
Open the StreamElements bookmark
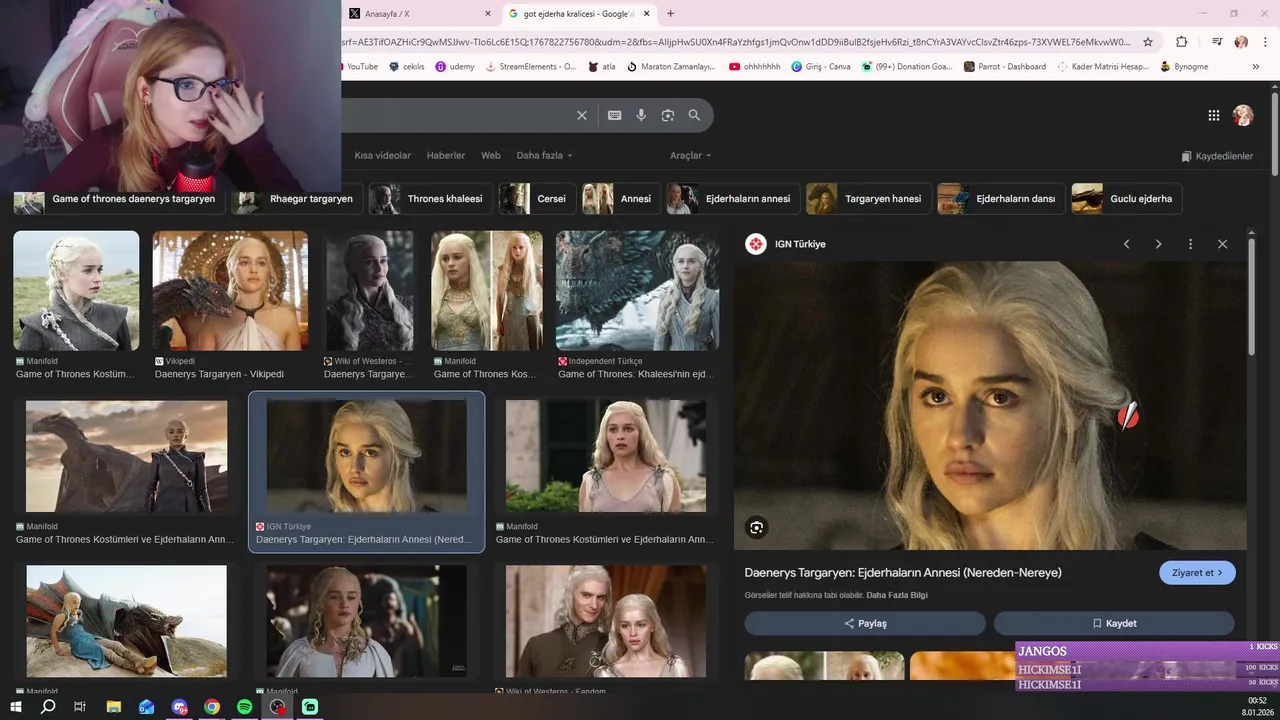click(x=531, y=67)
